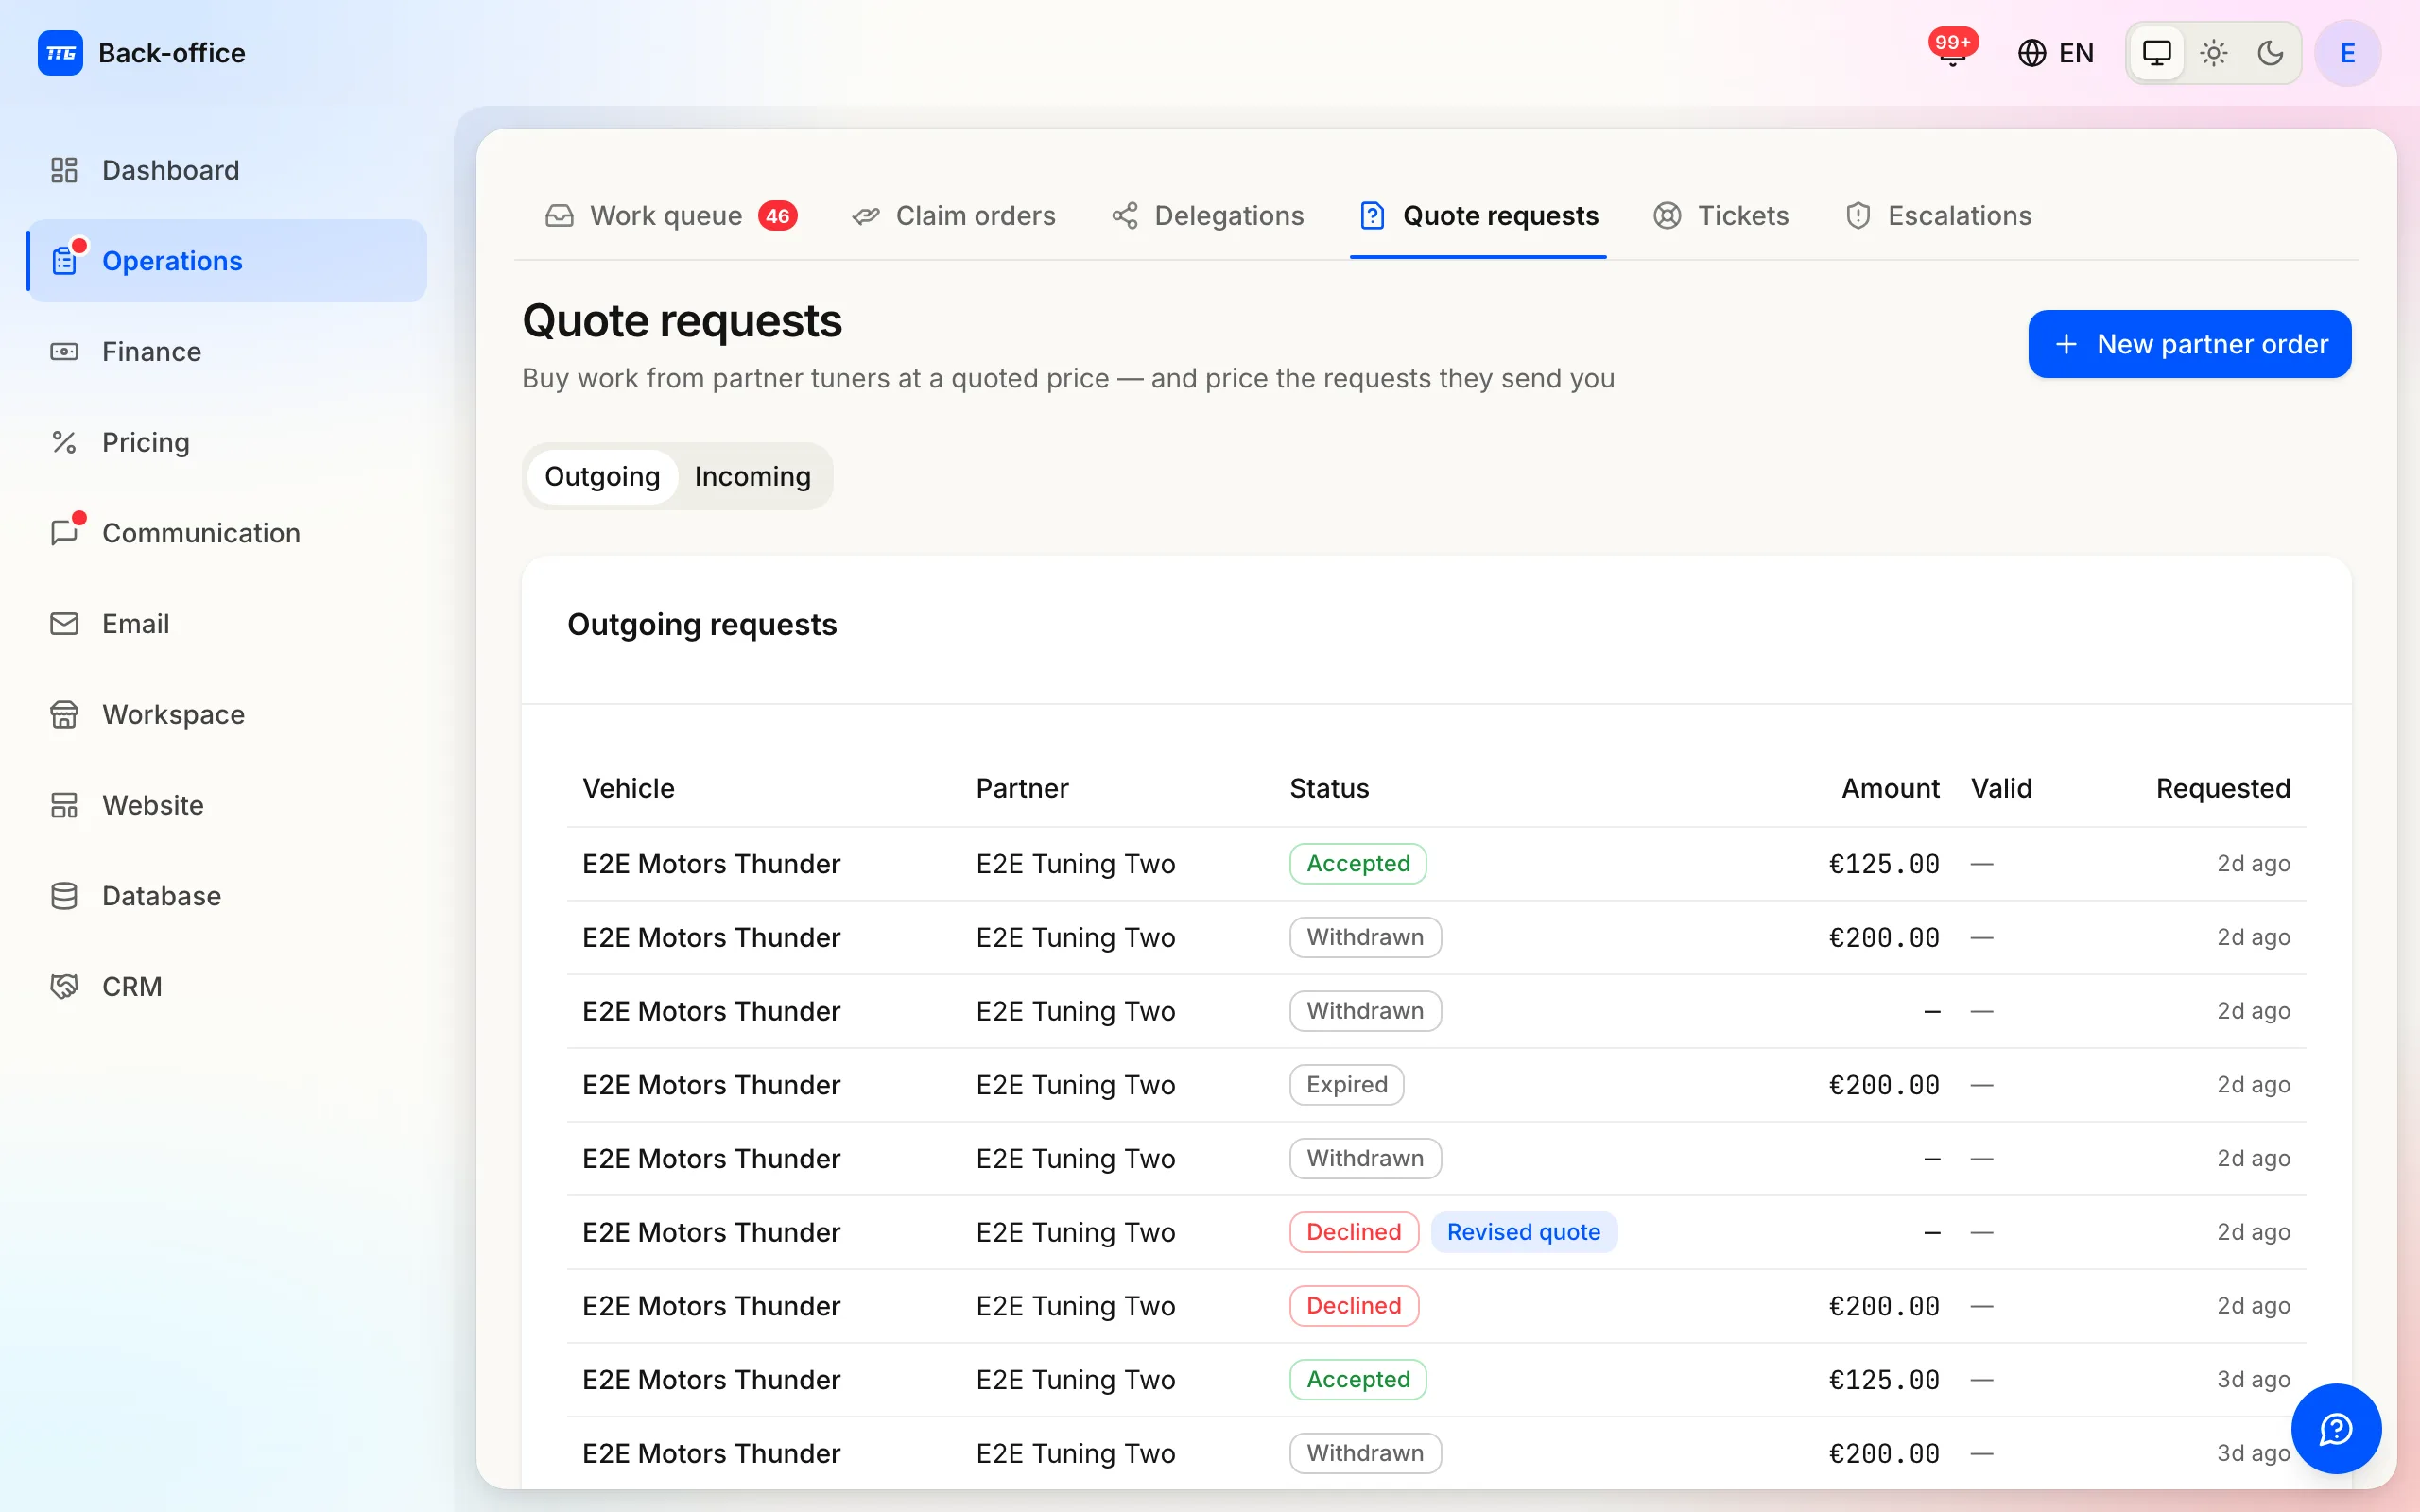The image size is (2420, 1512).
Task: Open the notifications bell with 99+ badge
Action: click(1952, 52)
